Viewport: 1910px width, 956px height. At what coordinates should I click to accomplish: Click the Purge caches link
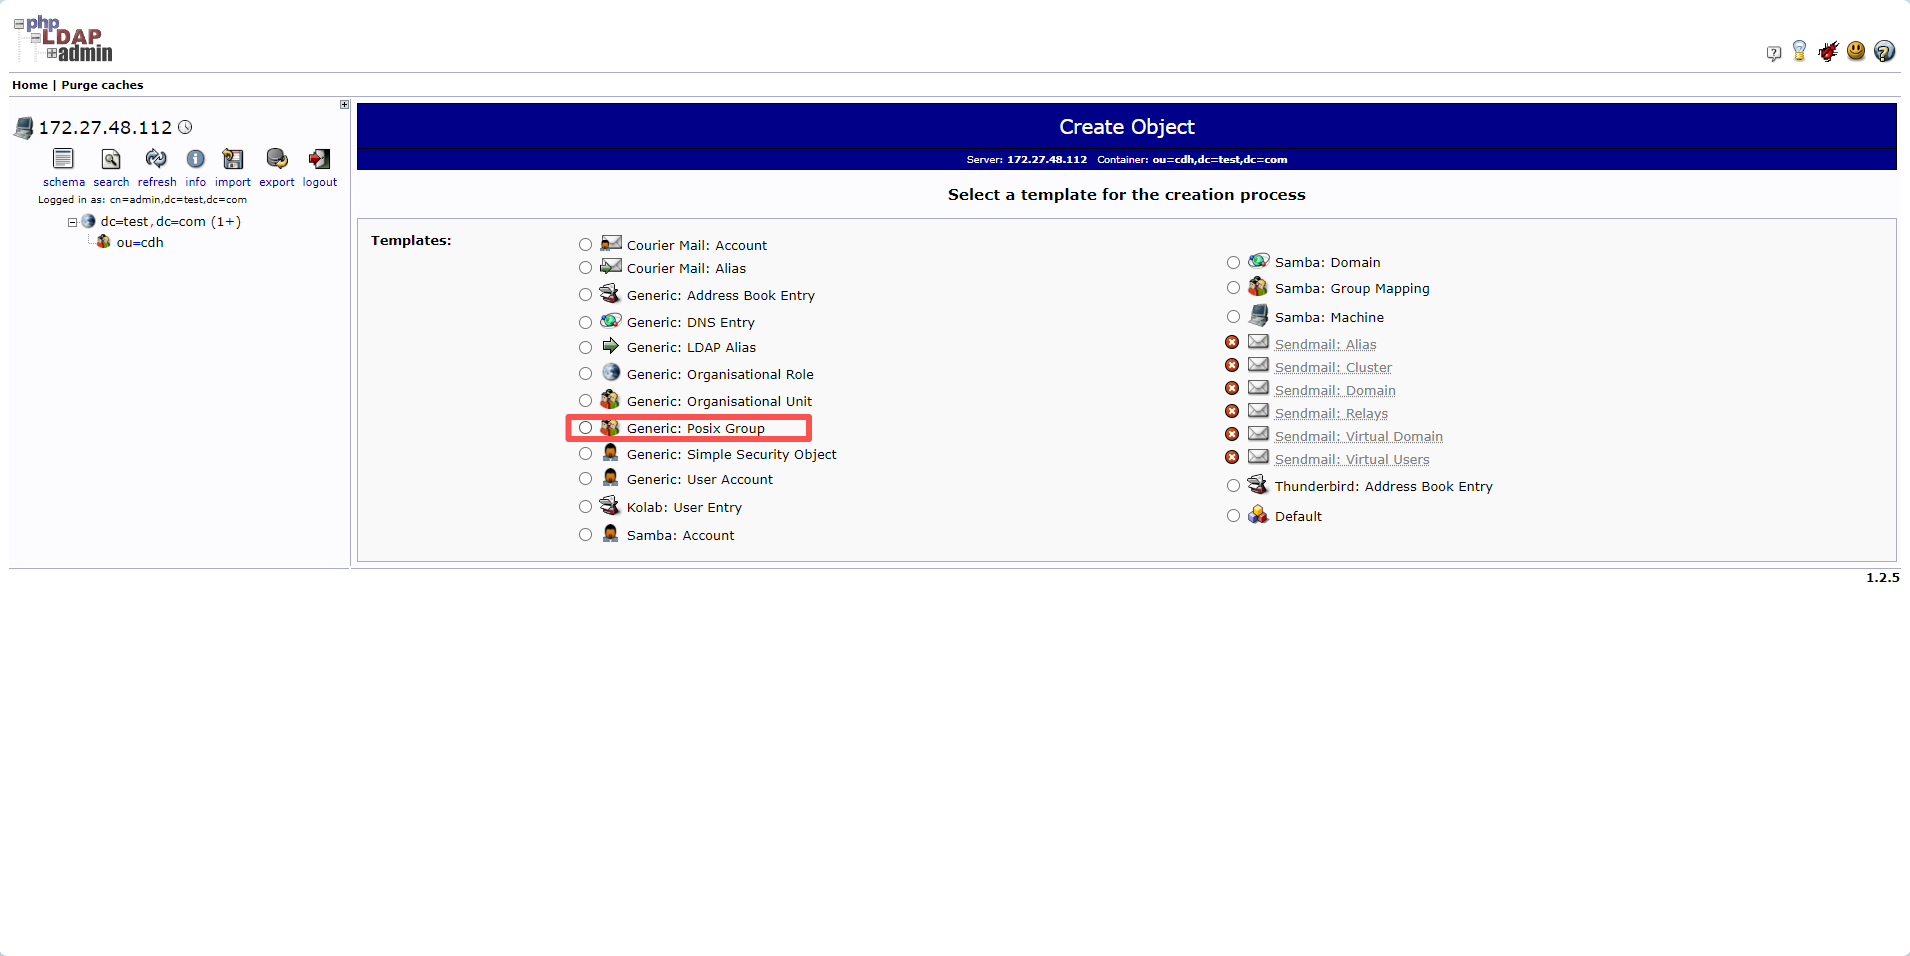click(x=102, y=85)
